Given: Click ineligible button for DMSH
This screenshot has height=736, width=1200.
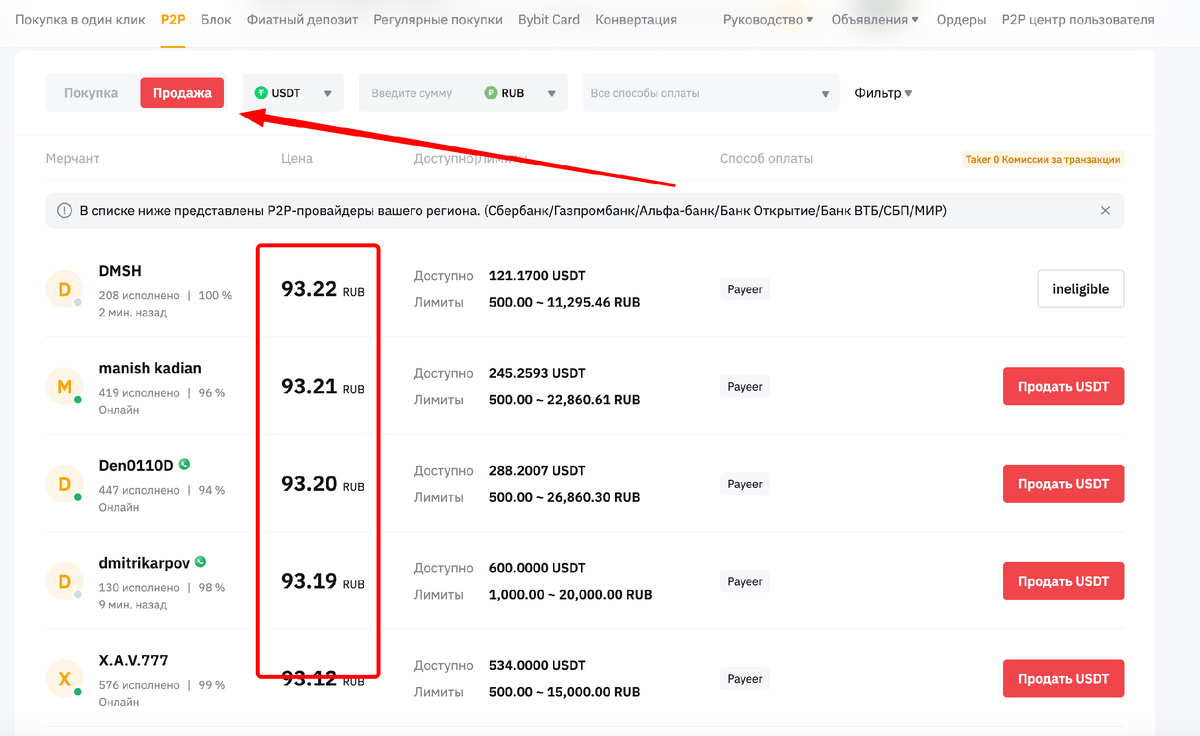Looking at the screenshot, I should point(1081,289).
